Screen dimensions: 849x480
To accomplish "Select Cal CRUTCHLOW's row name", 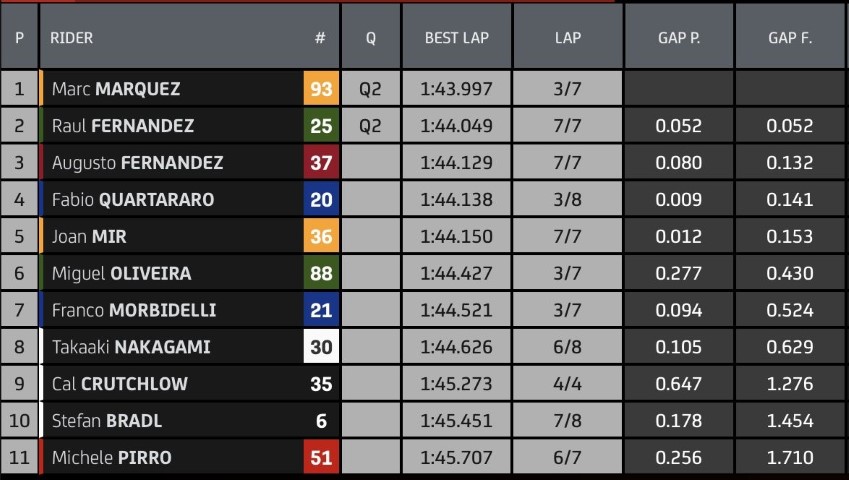I will [120, 384].
